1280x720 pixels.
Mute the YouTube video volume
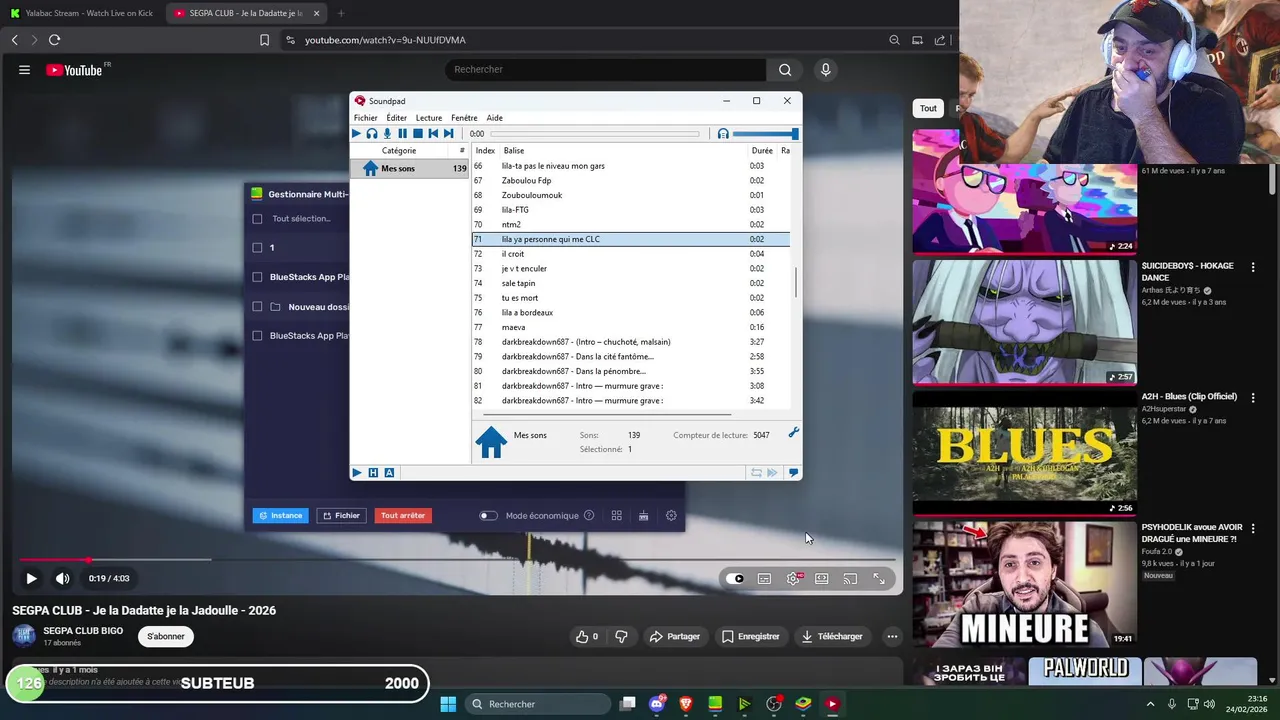(x=62, y=578)
